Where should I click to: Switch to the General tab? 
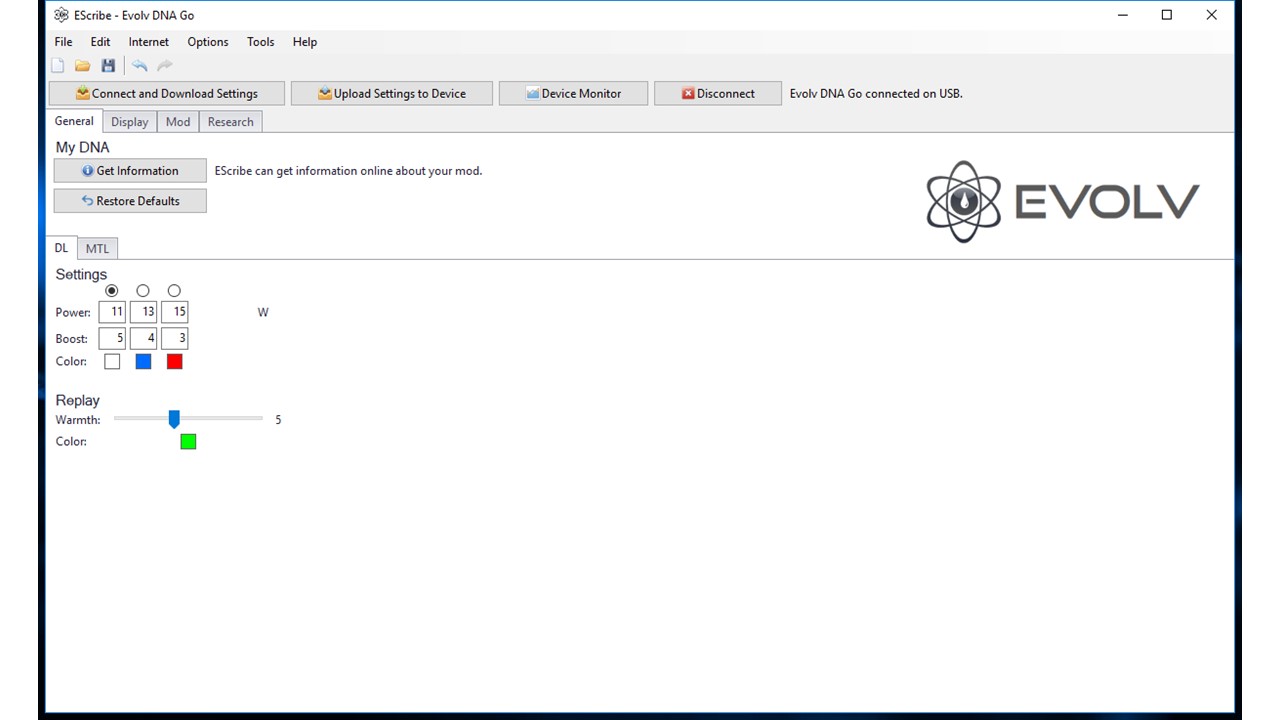(74, 121)
